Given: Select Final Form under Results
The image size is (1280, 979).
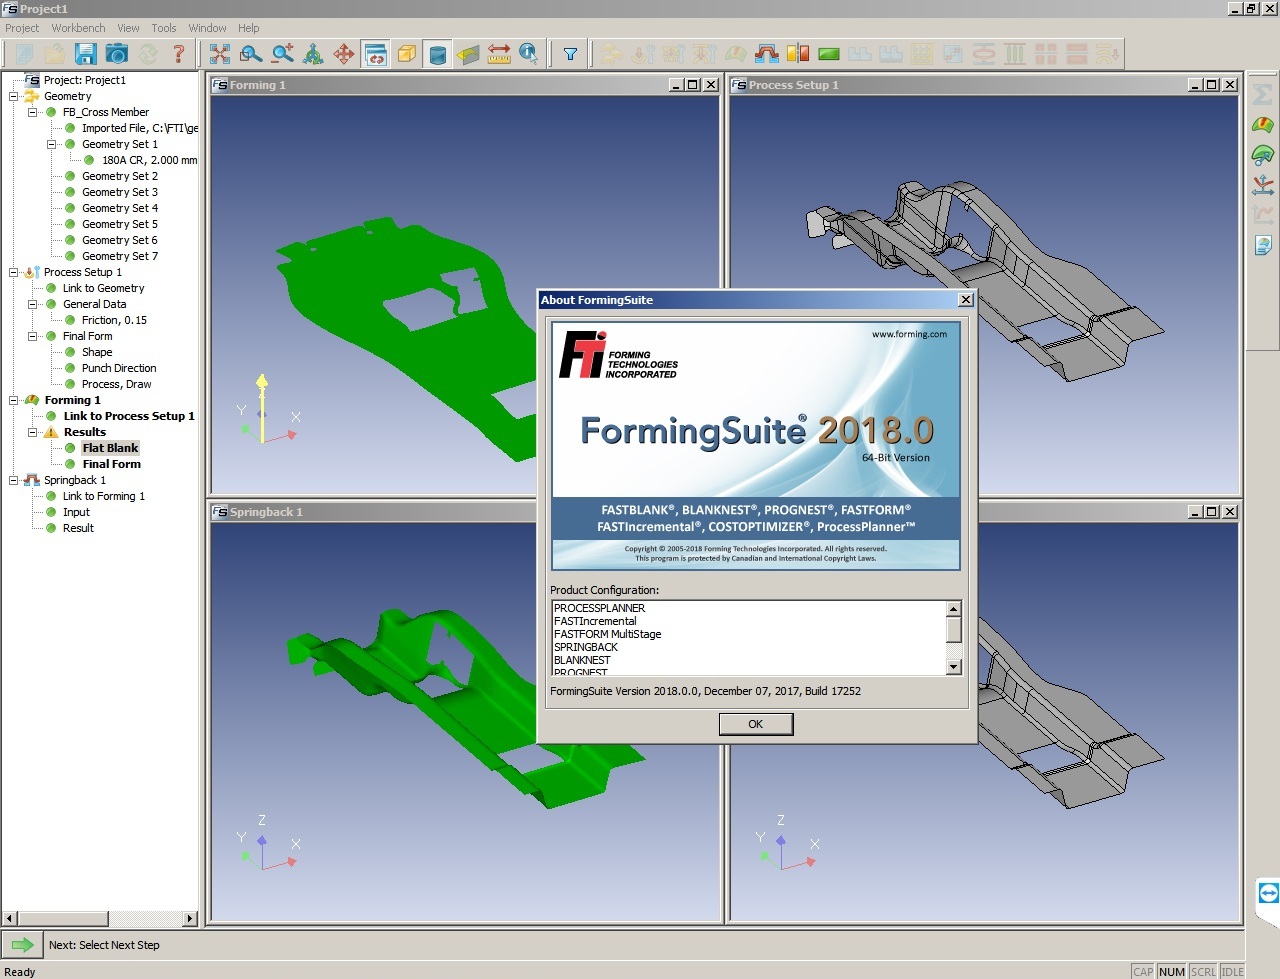Looking at the screenshot, I should pyautogui.click(x=112, y=464).
